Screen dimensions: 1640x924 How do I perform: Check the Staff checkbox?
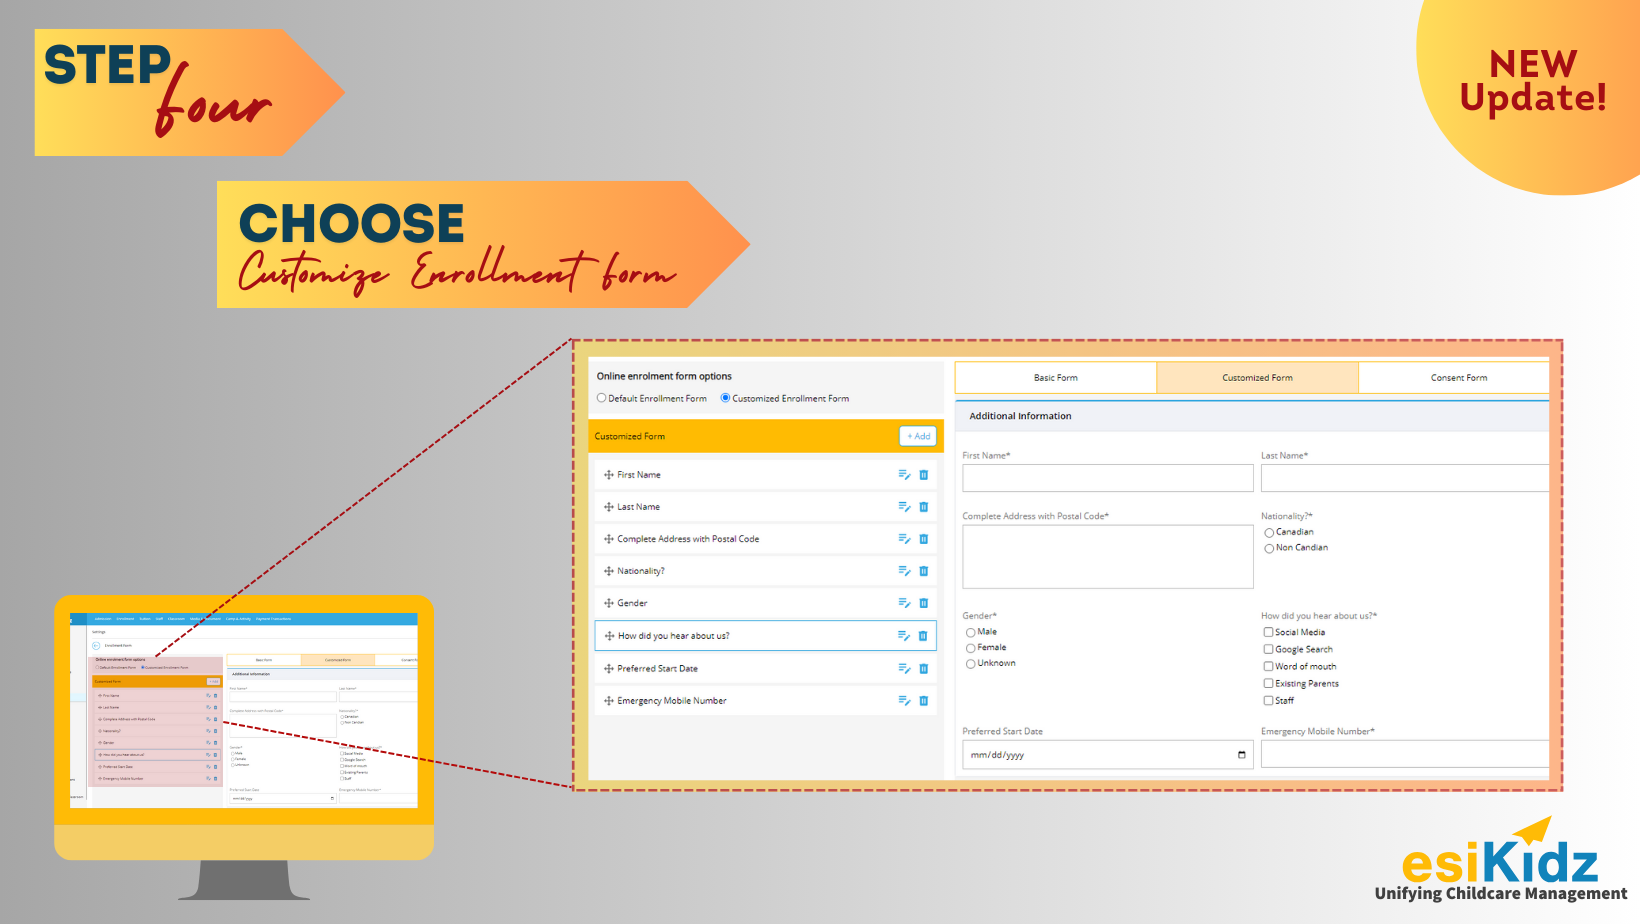[1268, 700]
